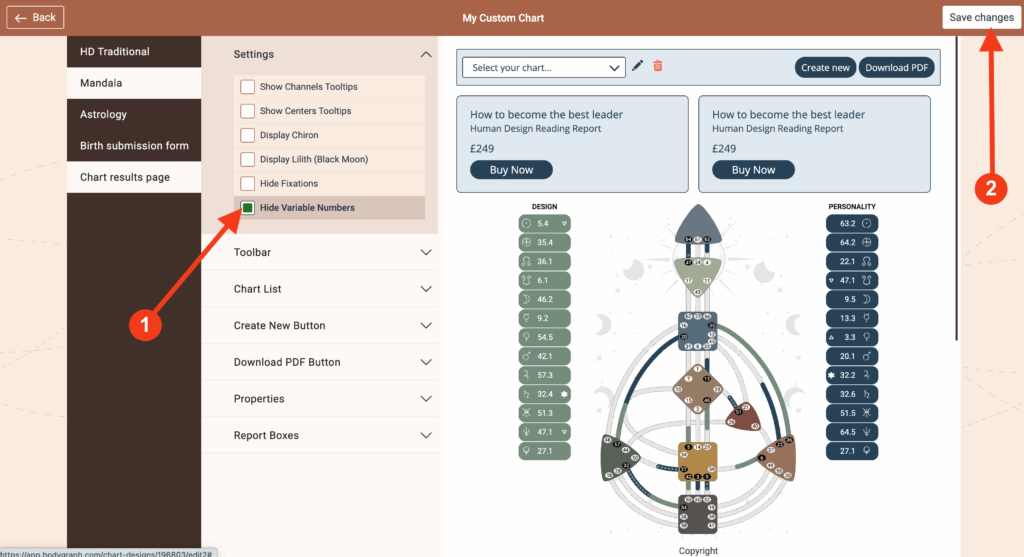
Task: Click the Save changes button
Action: tap(980, 18)
